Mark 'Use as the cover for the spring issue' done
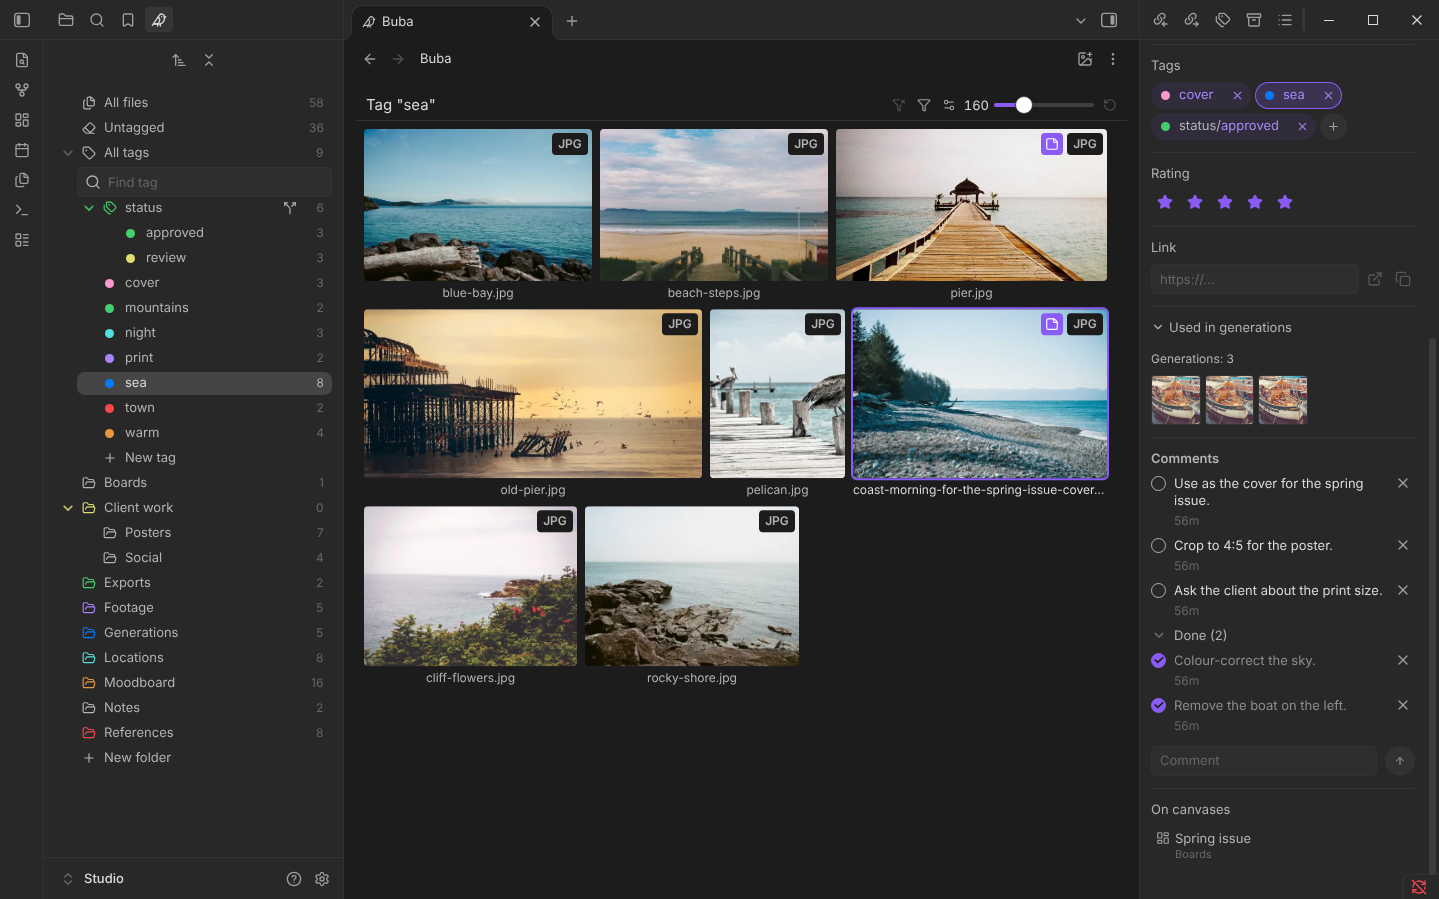The height and width of the screenshot is (899, 1439). pos(1159,484)
